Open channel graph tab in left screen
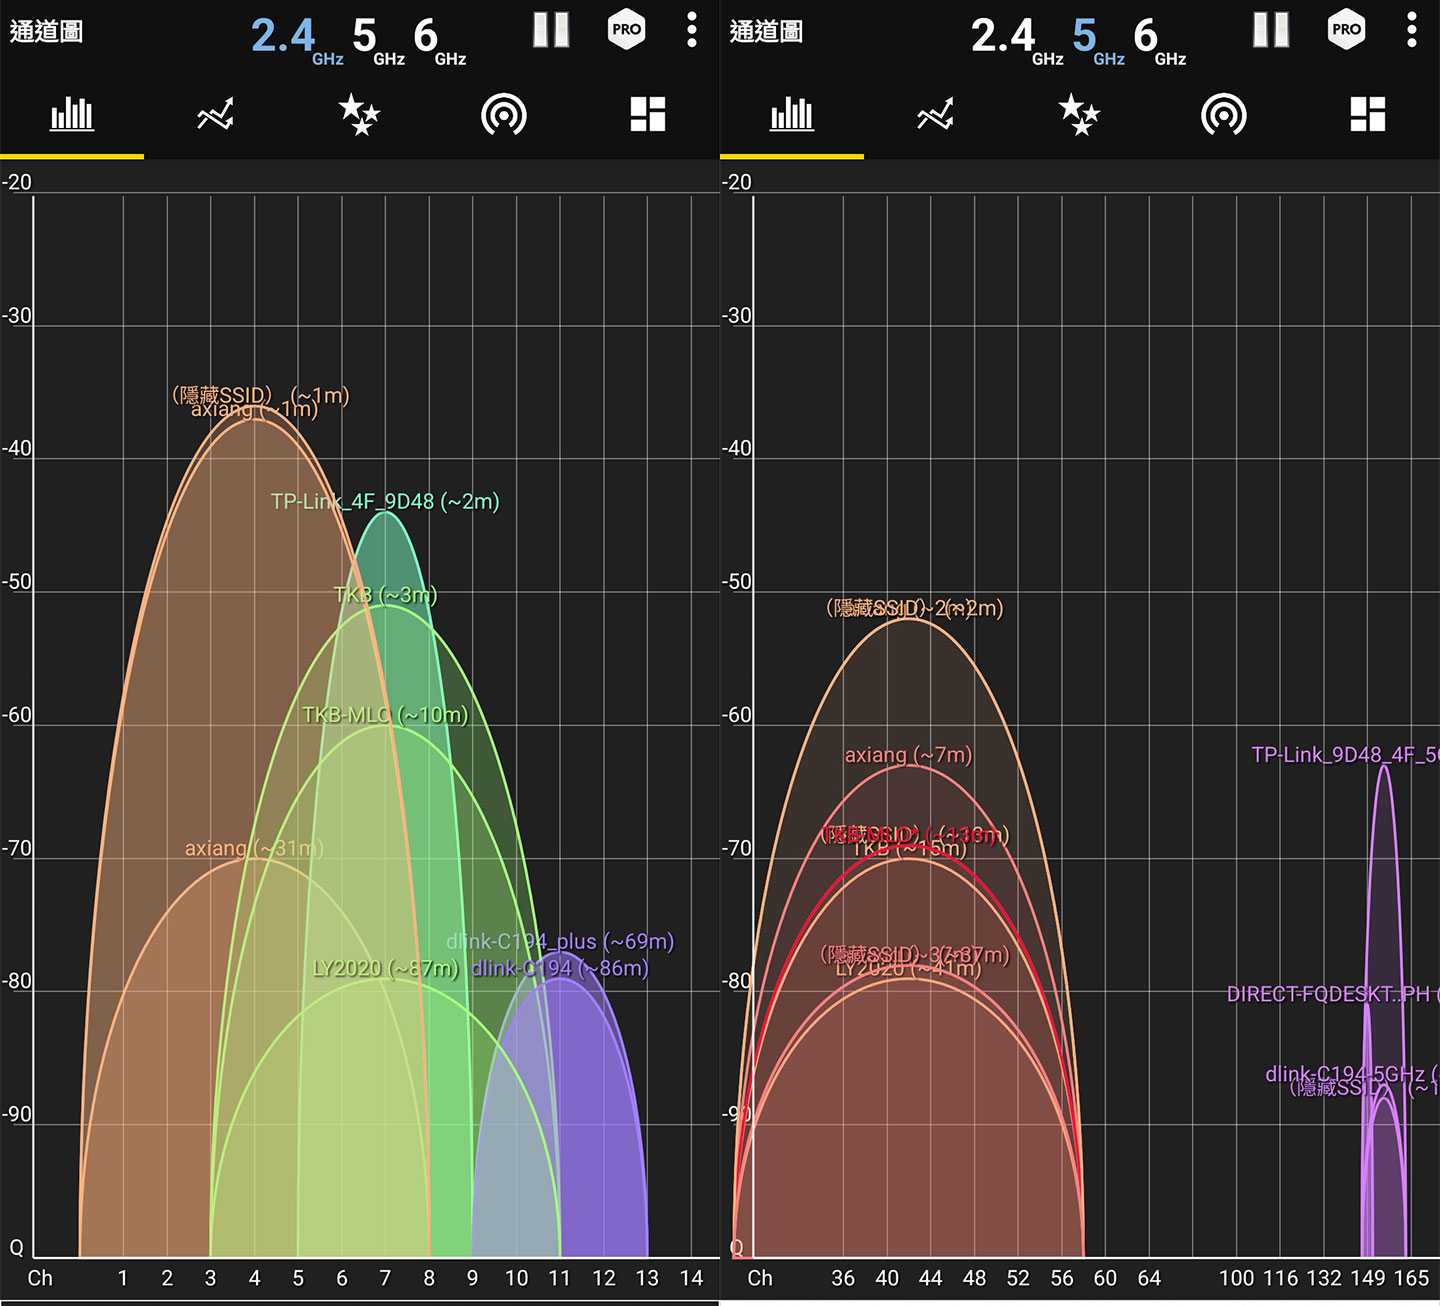This screenshot has height=1306, width=1440. 72,114
